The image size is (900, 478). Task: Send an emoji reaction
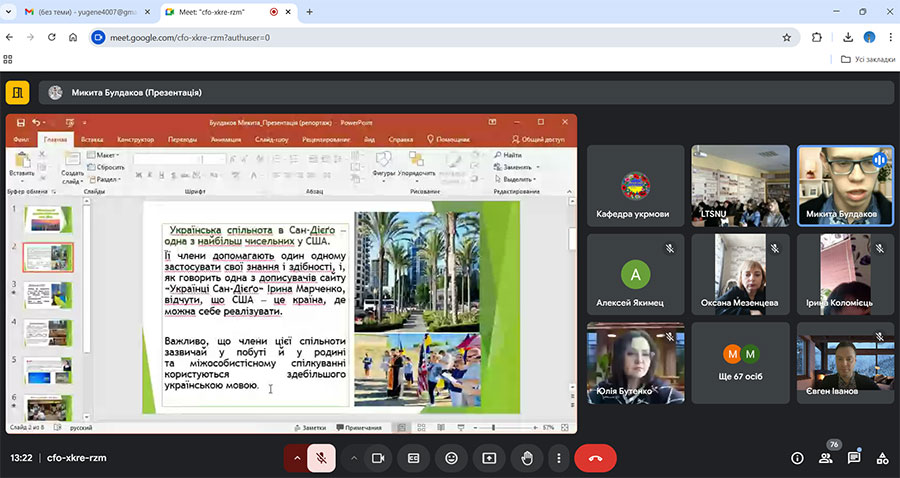coord(451,457)
